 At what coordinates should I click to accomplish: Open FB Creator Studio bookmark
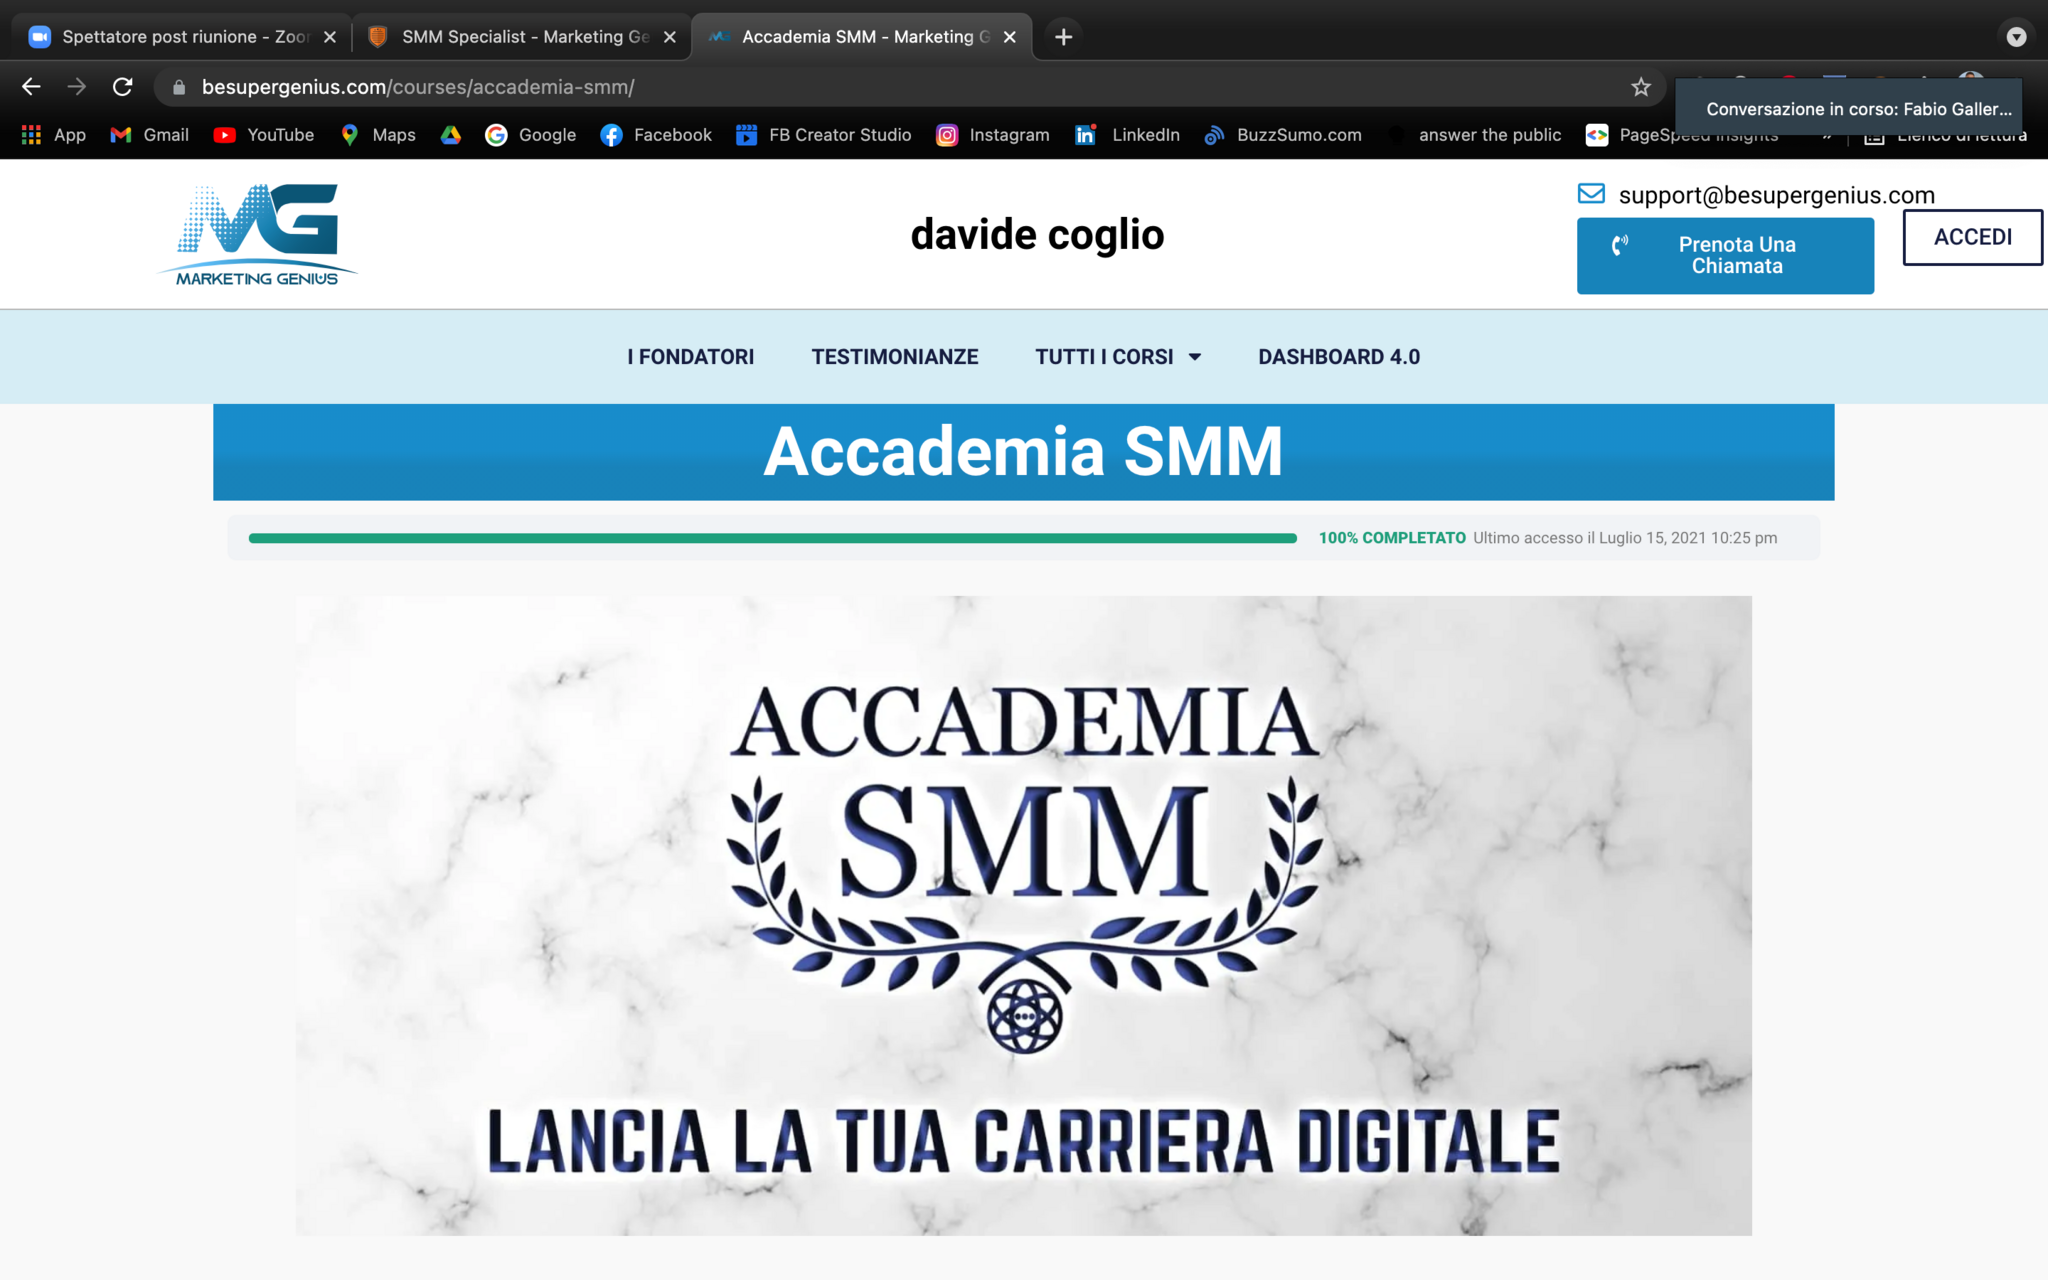coord(823,135)
